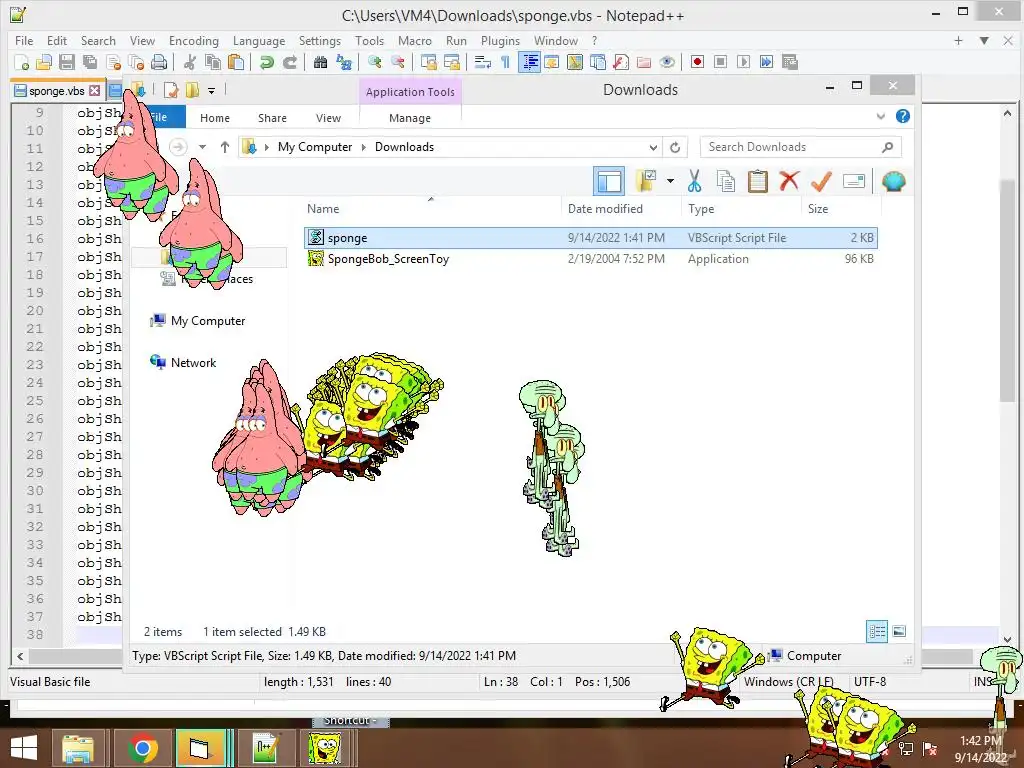
Task: Select the SpongeBob_ScreenToy application file
Action: point(590,259)
